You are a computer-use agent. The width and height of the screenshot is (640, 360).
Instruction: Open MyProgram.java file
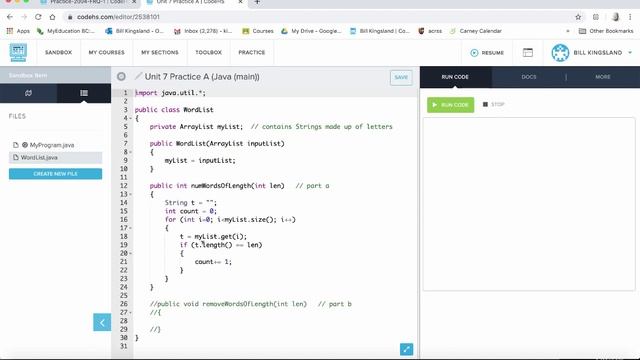pos(51,145)
